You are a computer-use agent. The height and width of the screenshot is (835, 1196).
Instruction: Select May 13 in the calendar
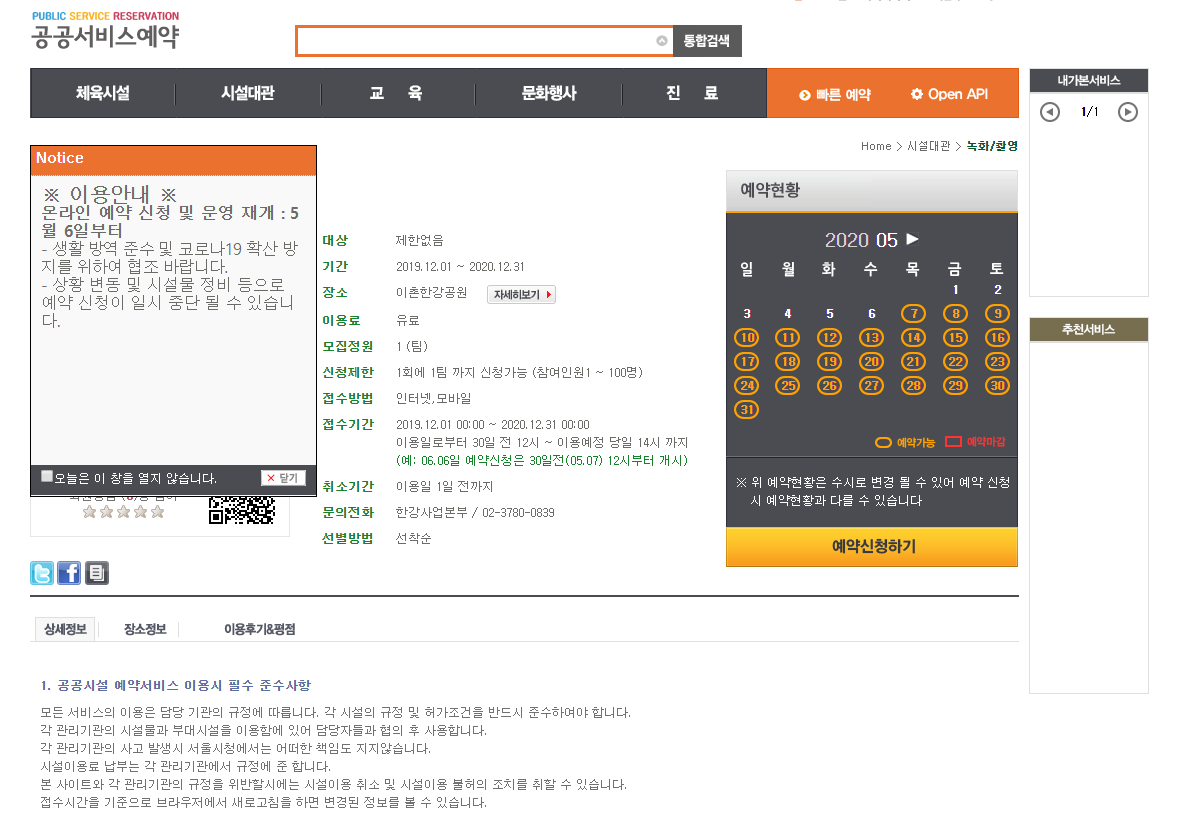click(872, 338)
